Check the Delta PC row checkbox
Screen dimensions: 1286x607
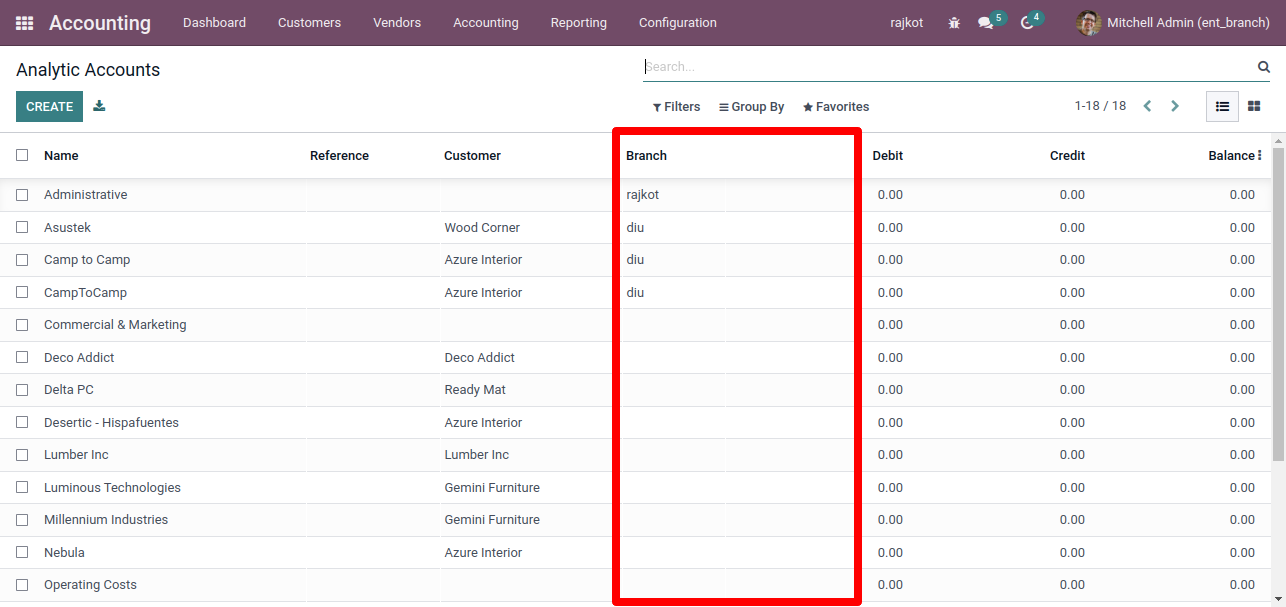[22, 390]
